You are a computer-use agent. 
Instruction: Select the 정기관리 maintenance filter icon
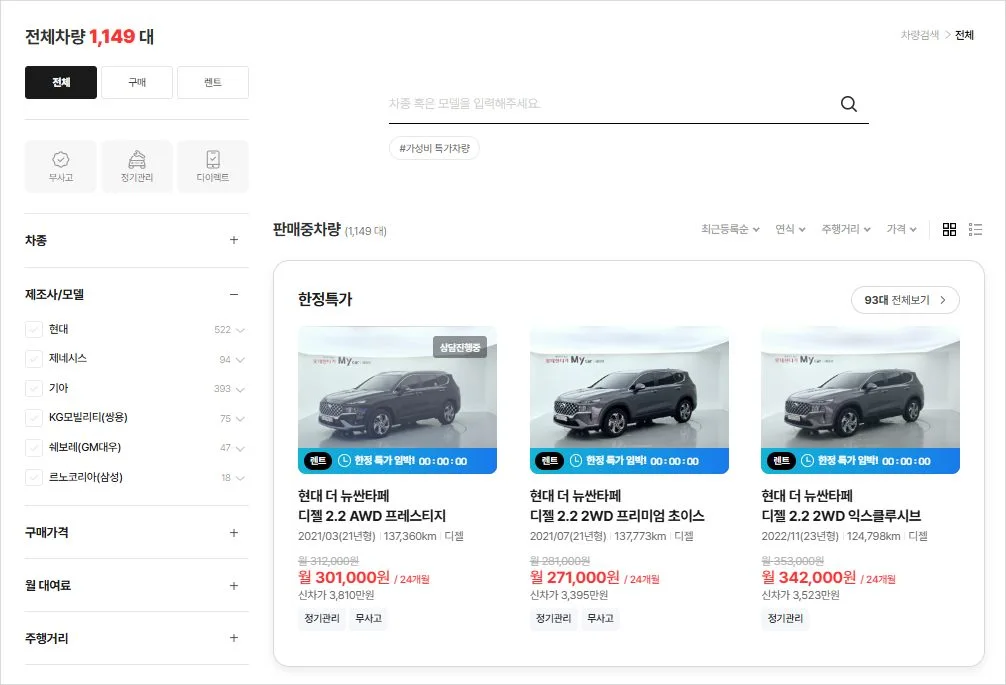[x=136, y=165]
